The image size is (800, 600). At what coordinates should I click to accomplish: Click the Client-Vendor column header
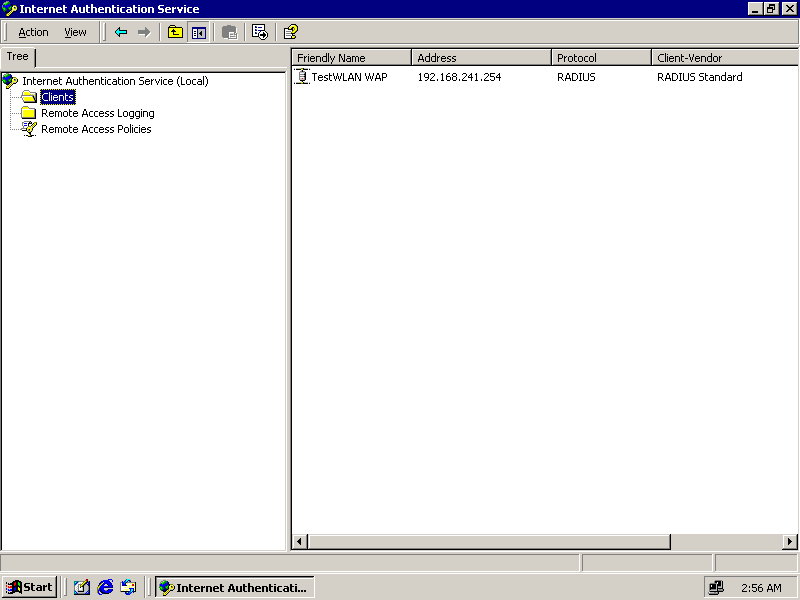(x=723, y=58)
